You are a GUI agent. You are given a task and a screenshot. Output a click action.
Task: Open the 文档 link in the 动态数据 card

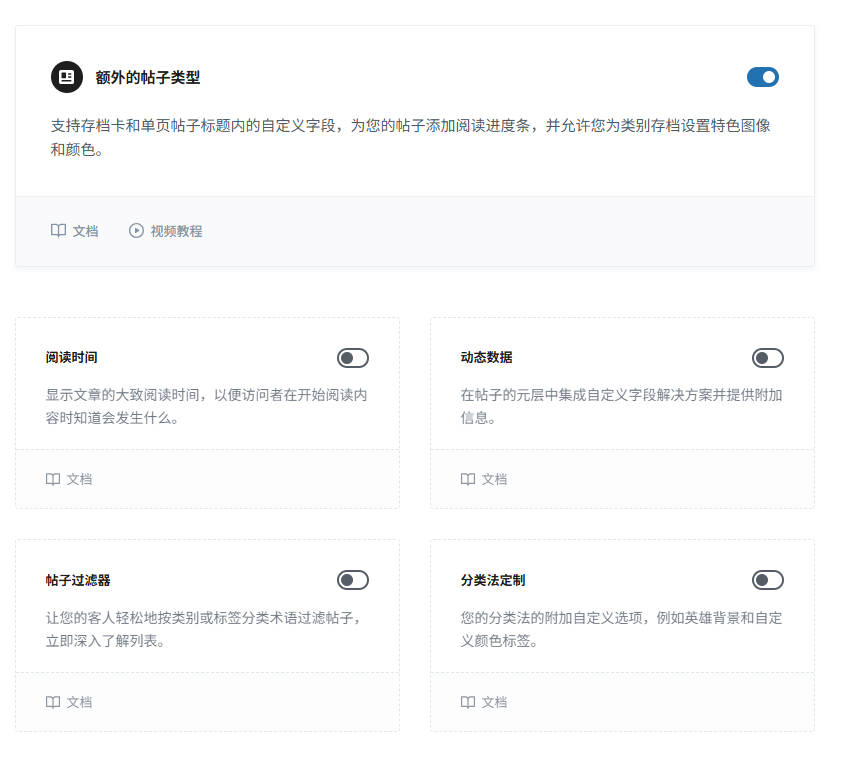pos(493,479)
